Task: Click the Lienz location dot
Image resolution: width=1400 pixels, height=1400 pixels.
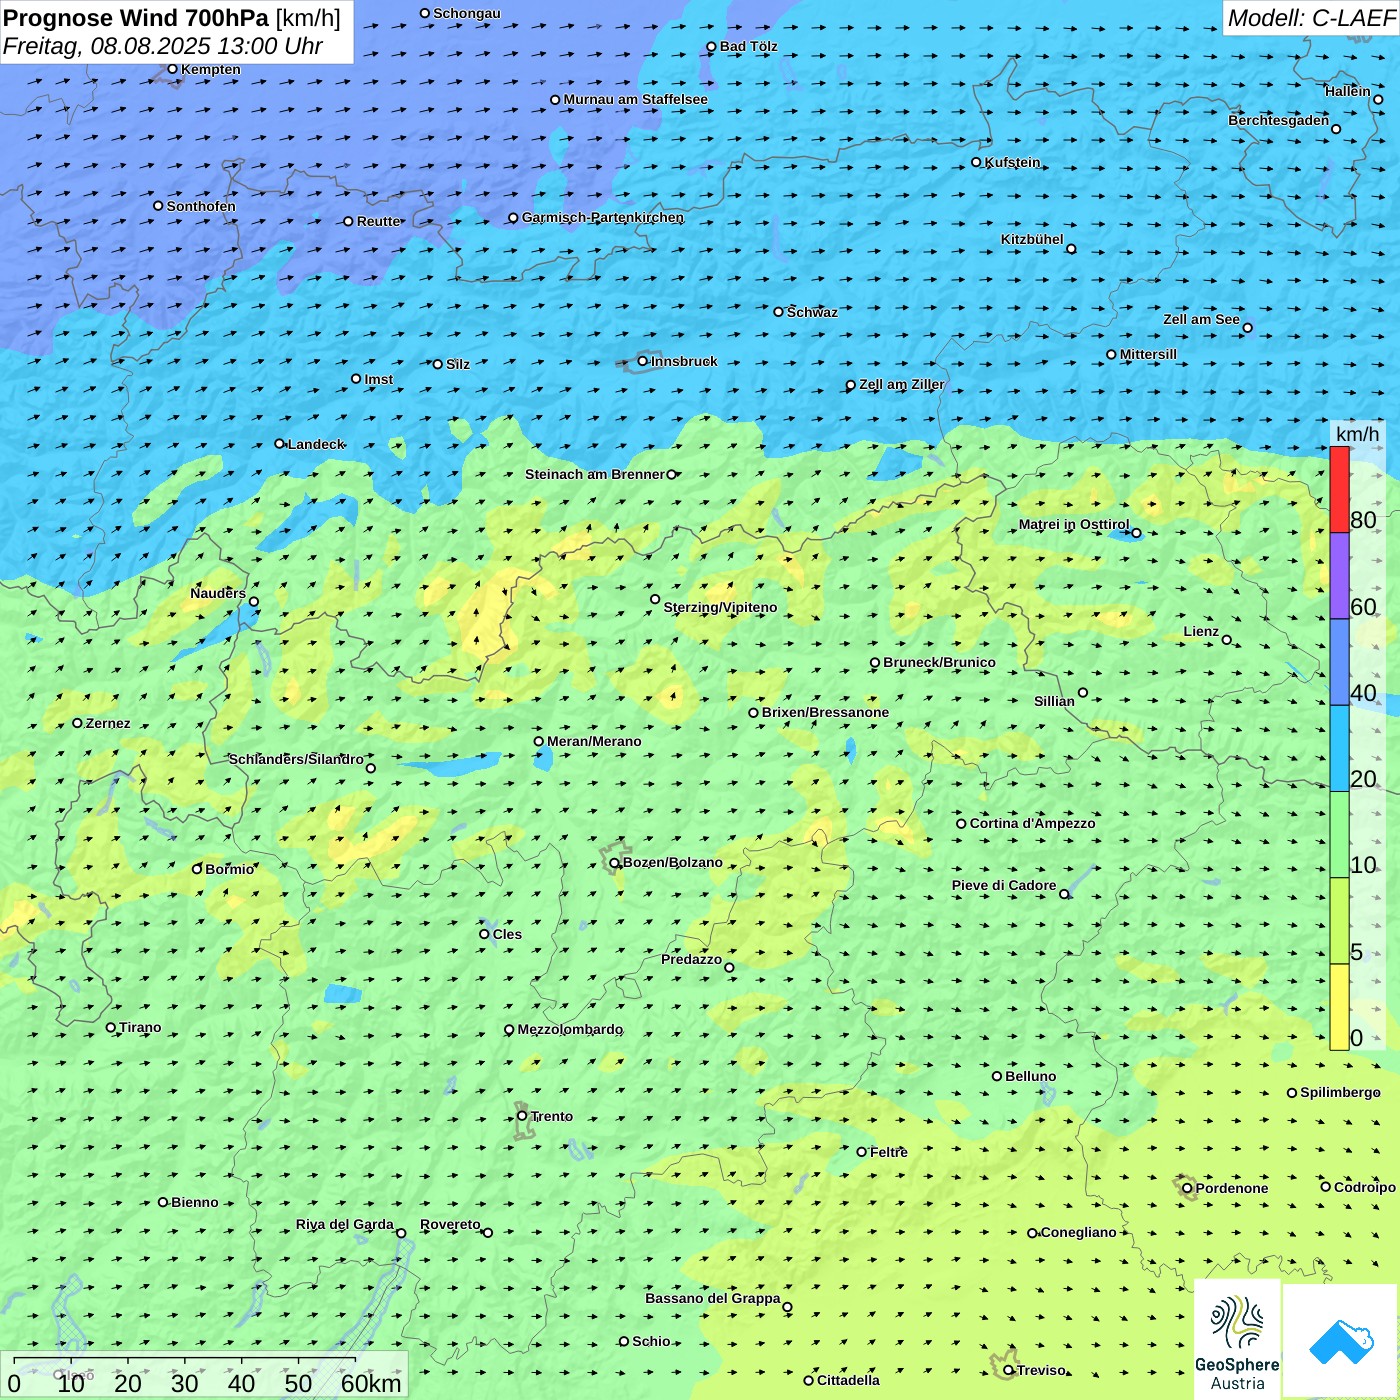Action: pyautogui.click(x=1227, y=640)
